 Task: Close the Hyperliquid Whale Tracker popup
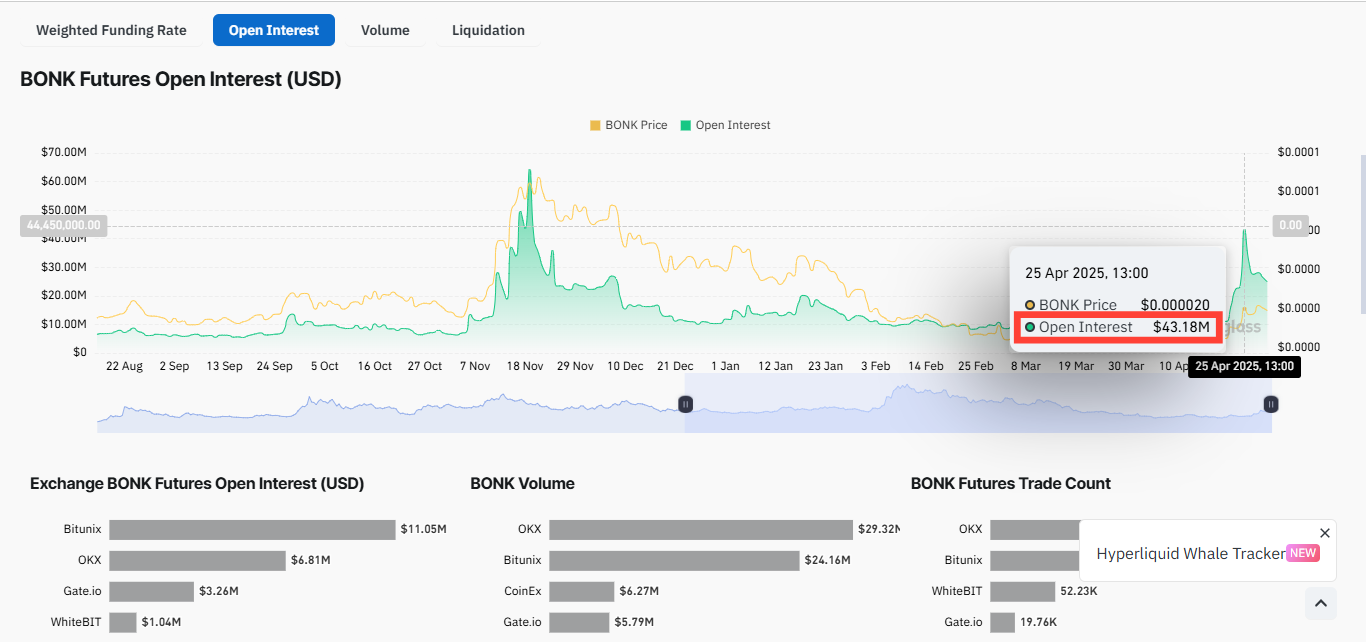click(1325, 533)
